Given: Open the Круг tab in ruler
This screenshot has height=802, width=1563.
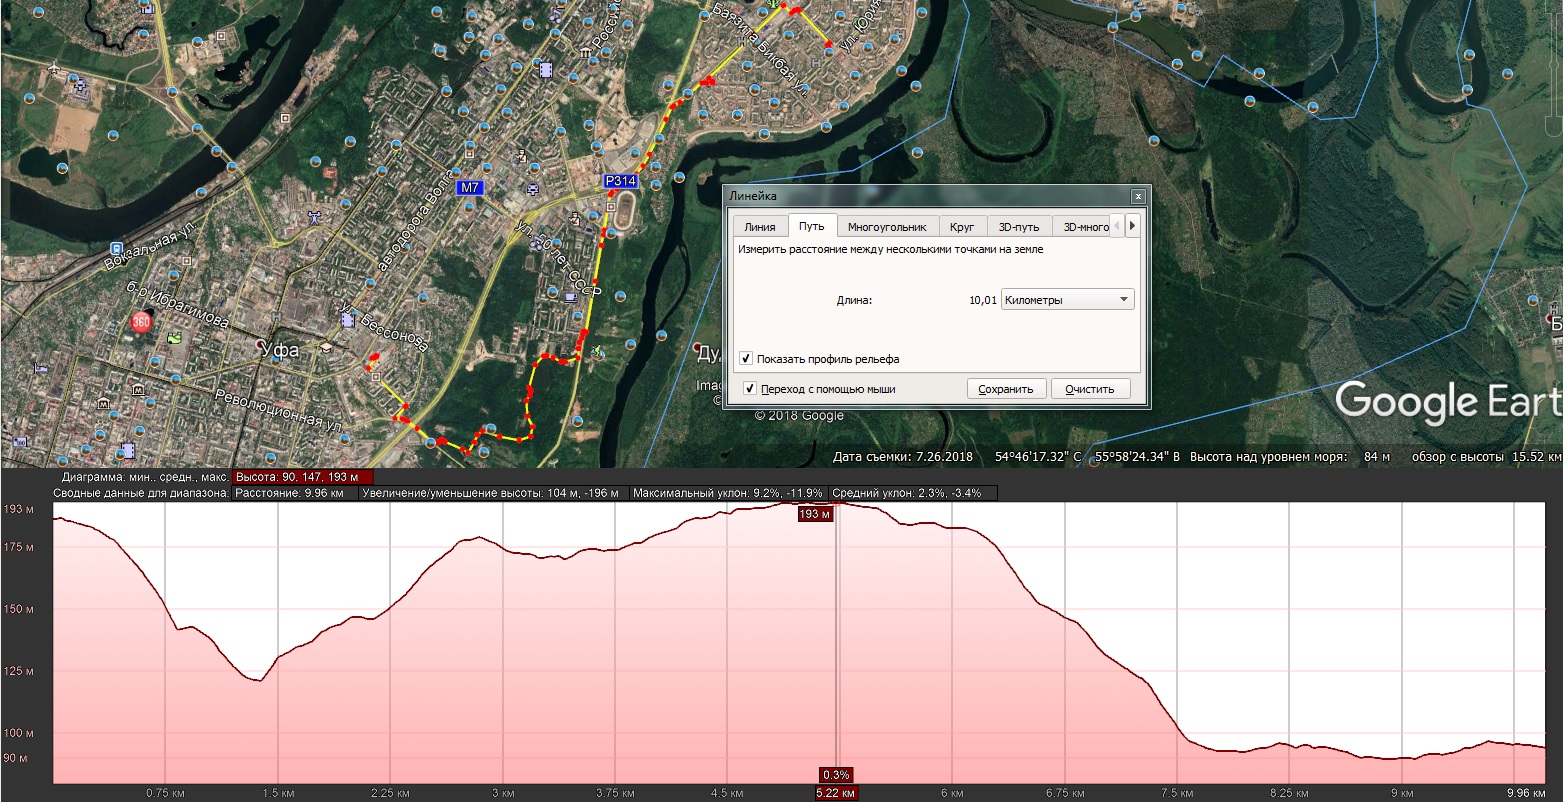Looking at the screenshot, I should click(961, 227).
